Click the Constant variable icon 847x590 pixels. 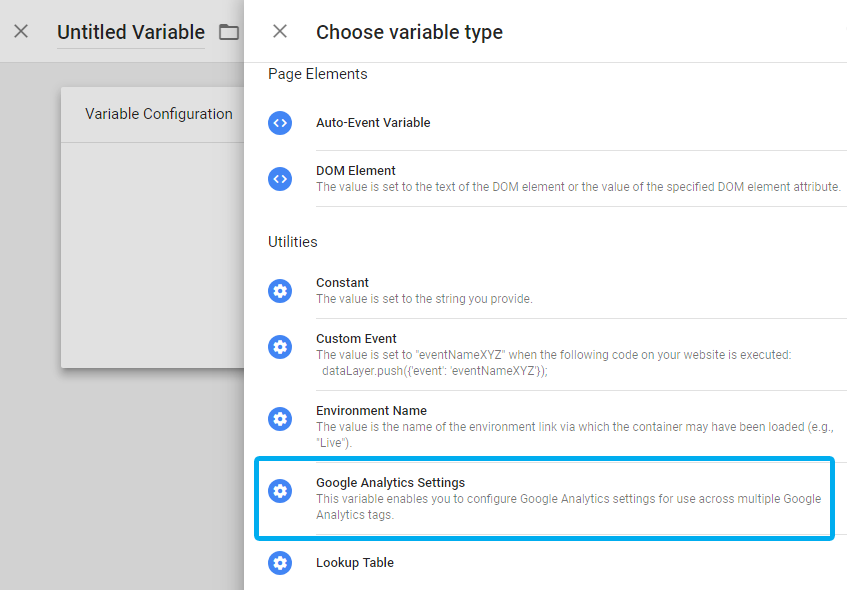pos(280,291)
